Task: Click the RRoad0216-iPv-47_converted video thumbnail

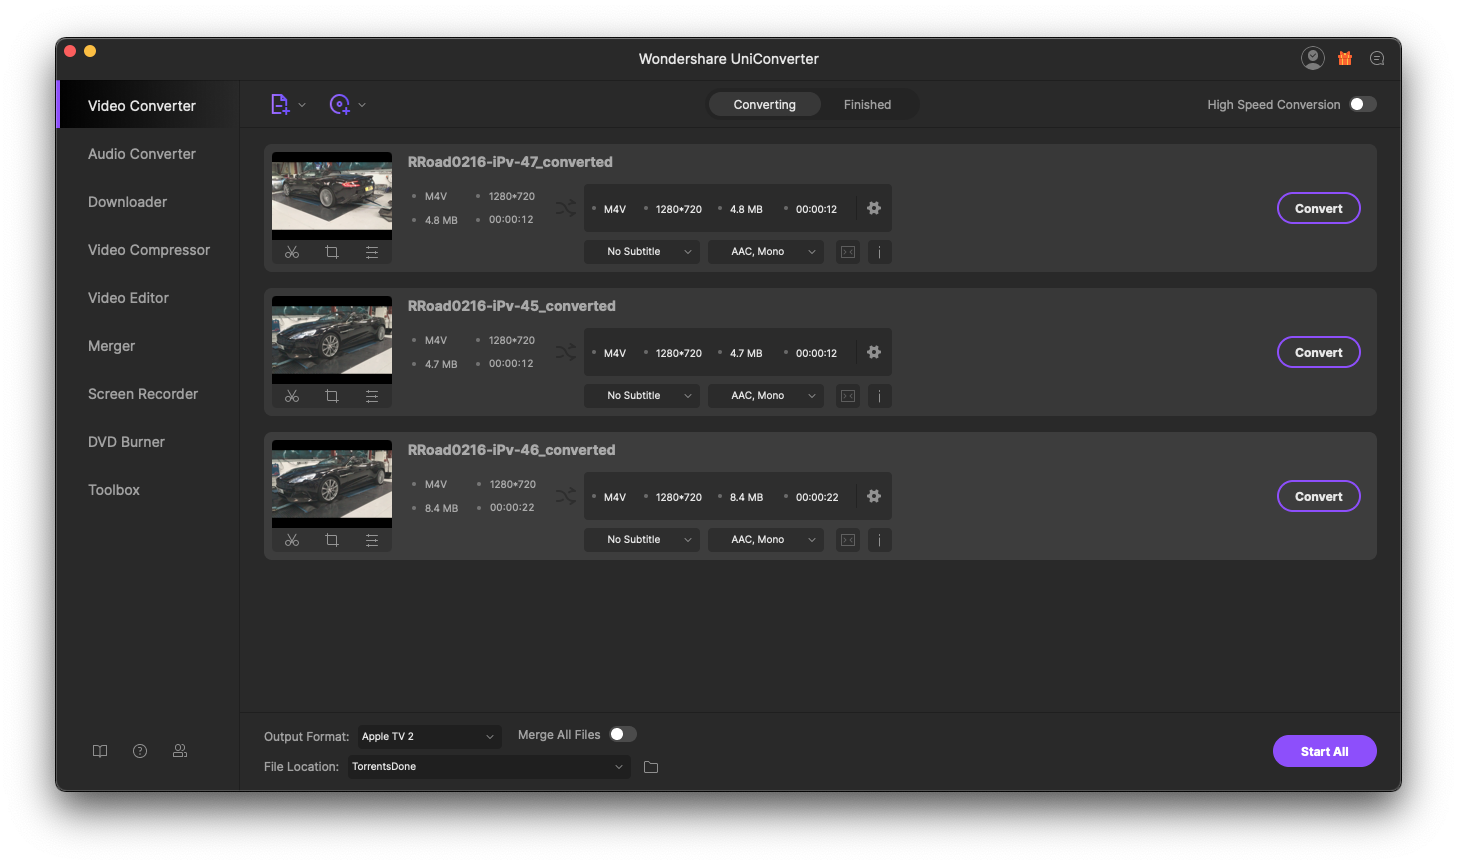Action: (332, 196)
